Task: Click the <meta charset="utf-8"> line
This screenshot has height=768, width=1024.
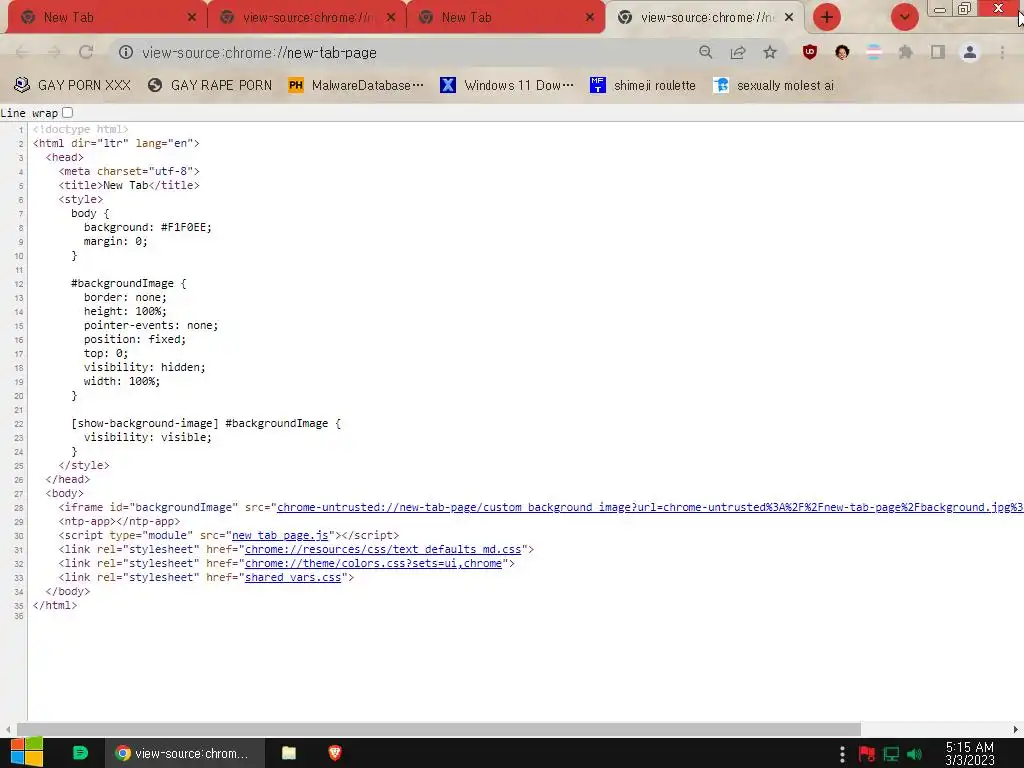Action: pyautogui.click(x=129, y=171)
